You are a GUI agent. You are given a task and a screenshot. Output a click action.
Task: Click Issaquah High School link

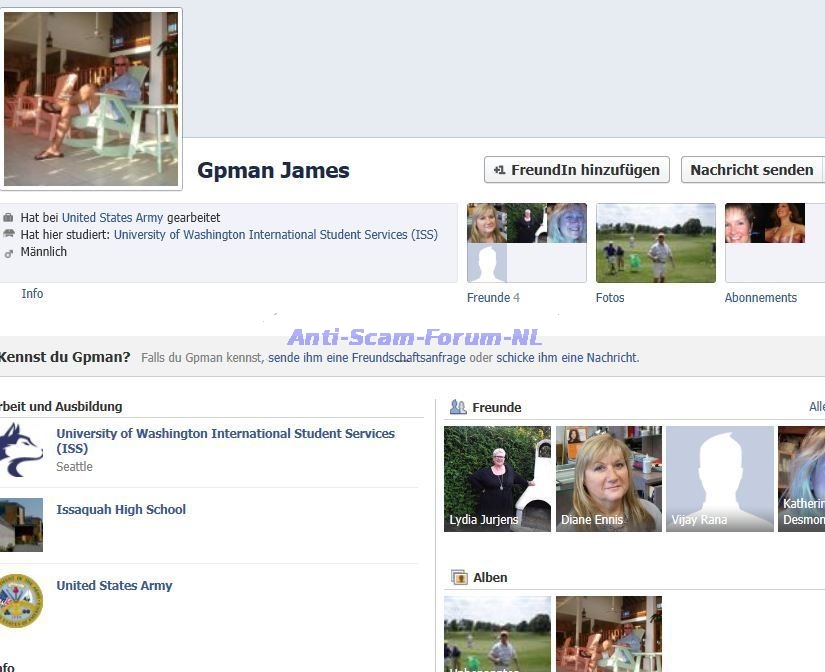(x=121, y=510)
